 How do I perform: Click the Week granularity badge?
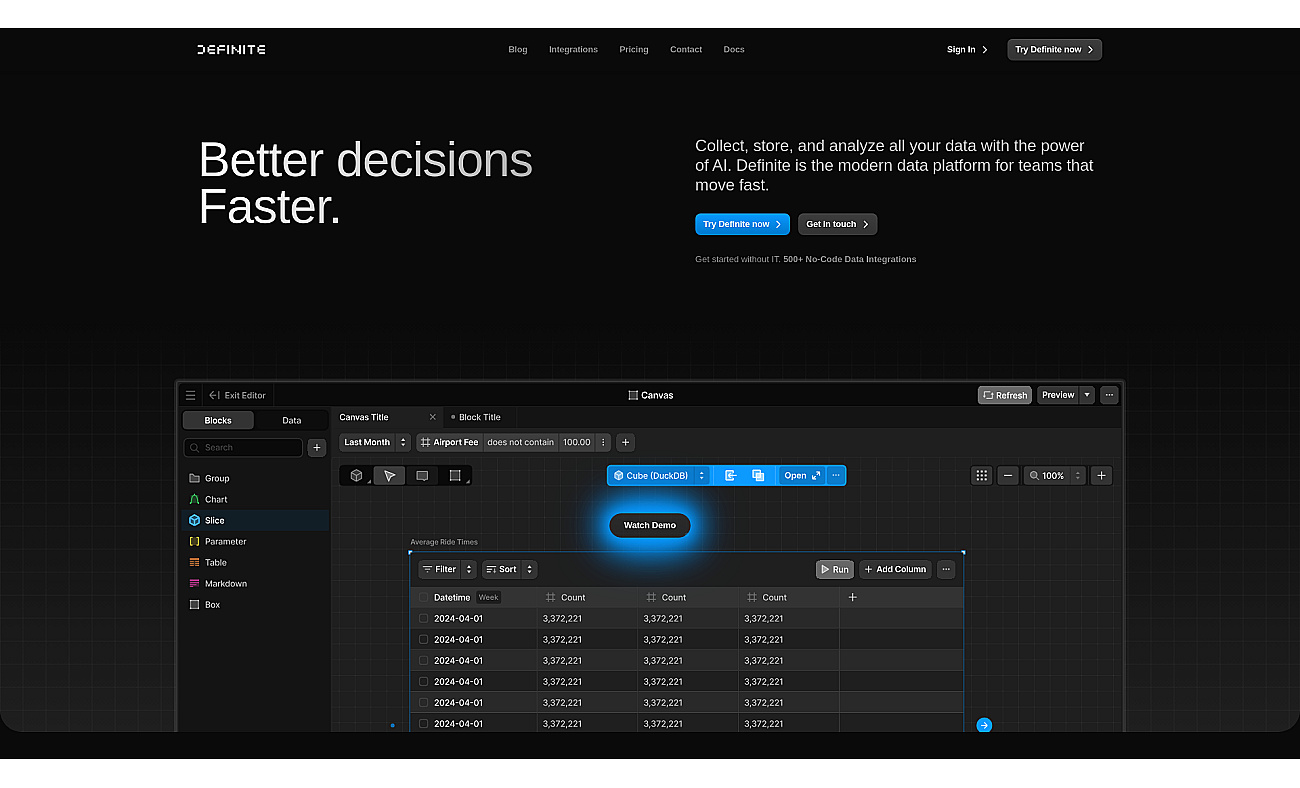click(x=488, y=597)
